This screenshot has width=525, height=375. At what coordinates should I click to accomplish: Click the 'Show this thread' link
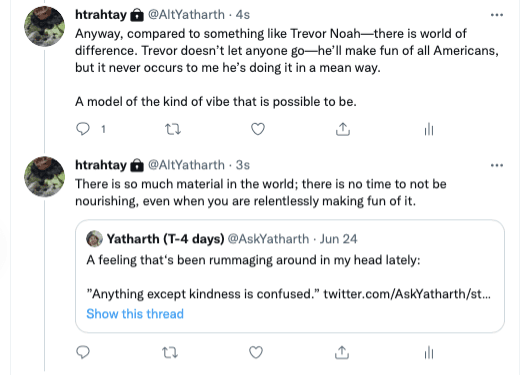(x=135, y=314)
